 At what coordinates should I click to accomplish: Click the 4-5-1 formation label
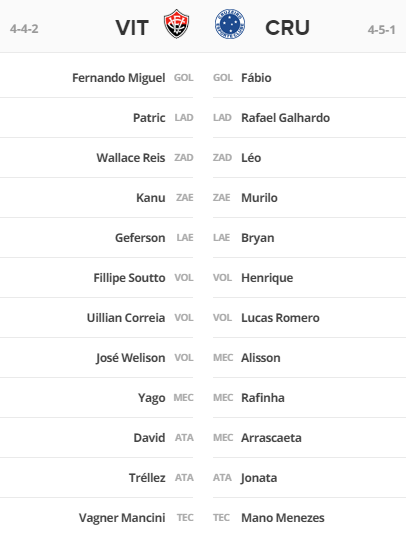click(382, 30)
